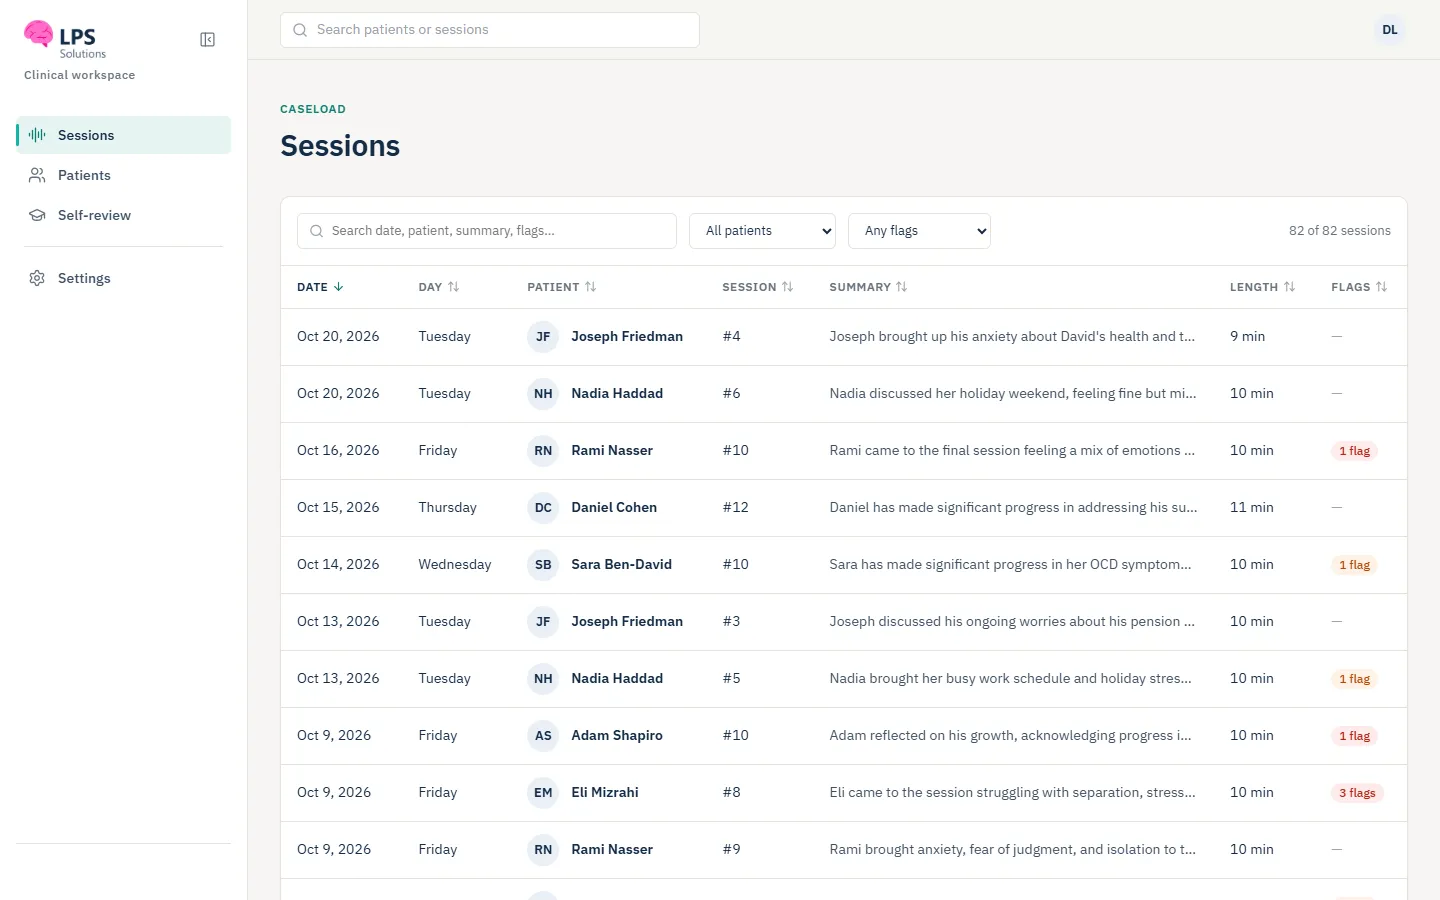This screenshot has height=900, width=1440.
Task: Sort the table by Length column
Action: click(1262, 287)
